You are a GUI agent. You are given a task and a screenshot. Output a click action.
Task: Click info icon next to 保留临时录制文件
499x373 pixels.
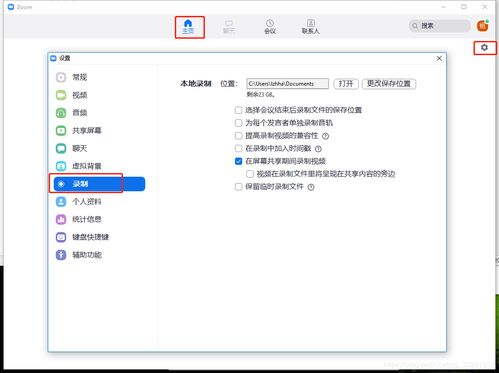(x=311, y=187)
